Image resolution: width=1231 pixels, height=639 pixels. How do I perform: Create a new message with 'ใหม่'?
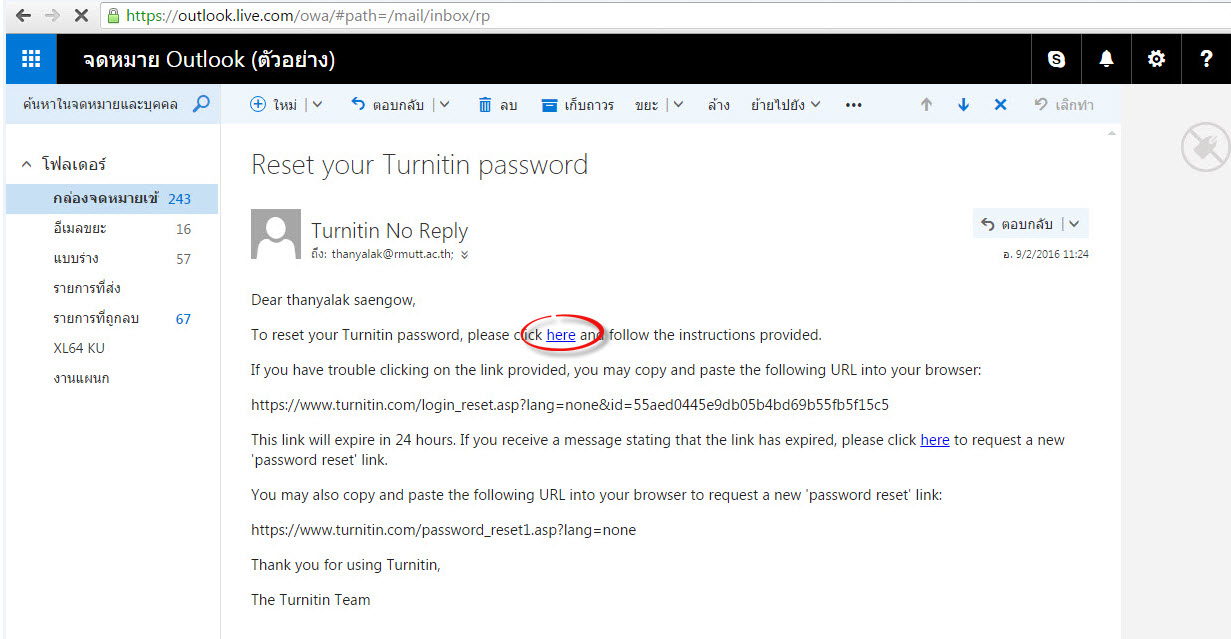pyautogui.click(x=274, y=104)
